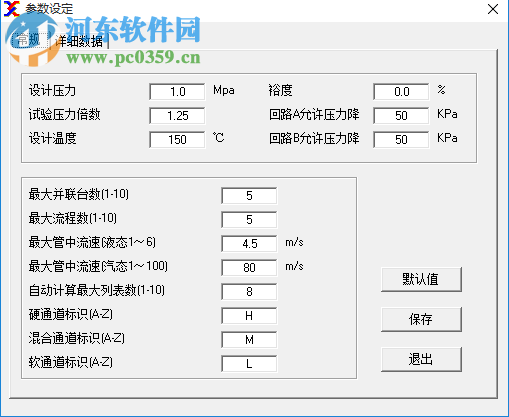Click the 最大并联台数 input box
The height and width of the screenshot is (417, 509).
tap(249, 196)
